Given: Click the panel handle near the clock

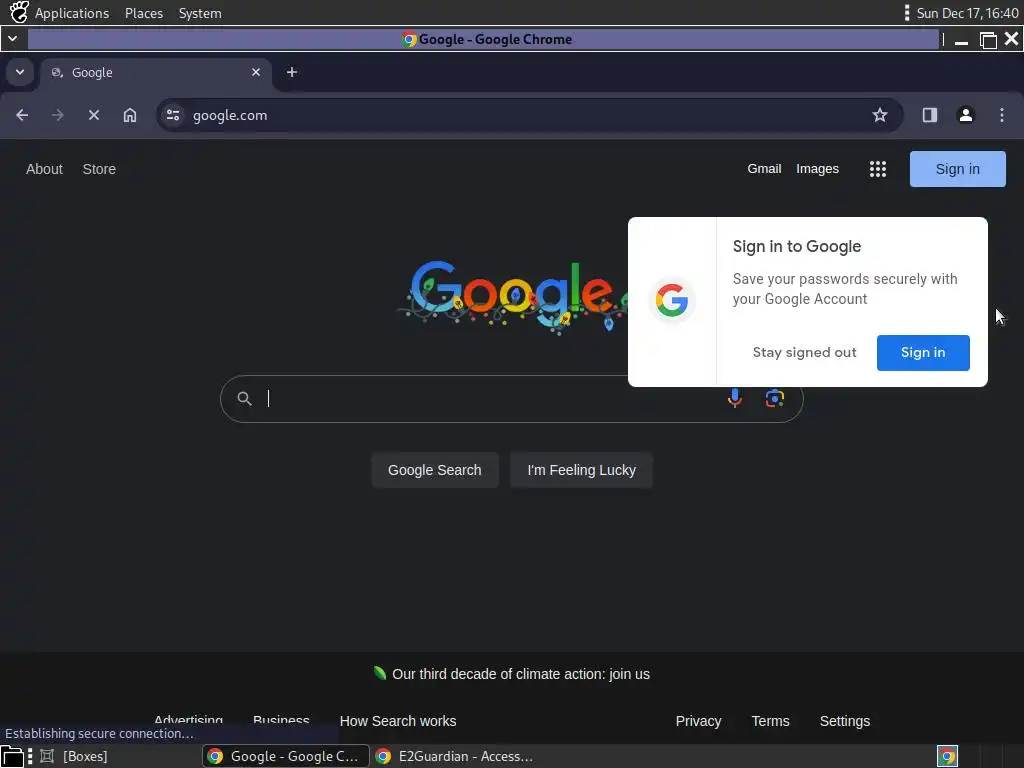Looking at the screenshot, I should pyautogui.click(x=906, y=12).
